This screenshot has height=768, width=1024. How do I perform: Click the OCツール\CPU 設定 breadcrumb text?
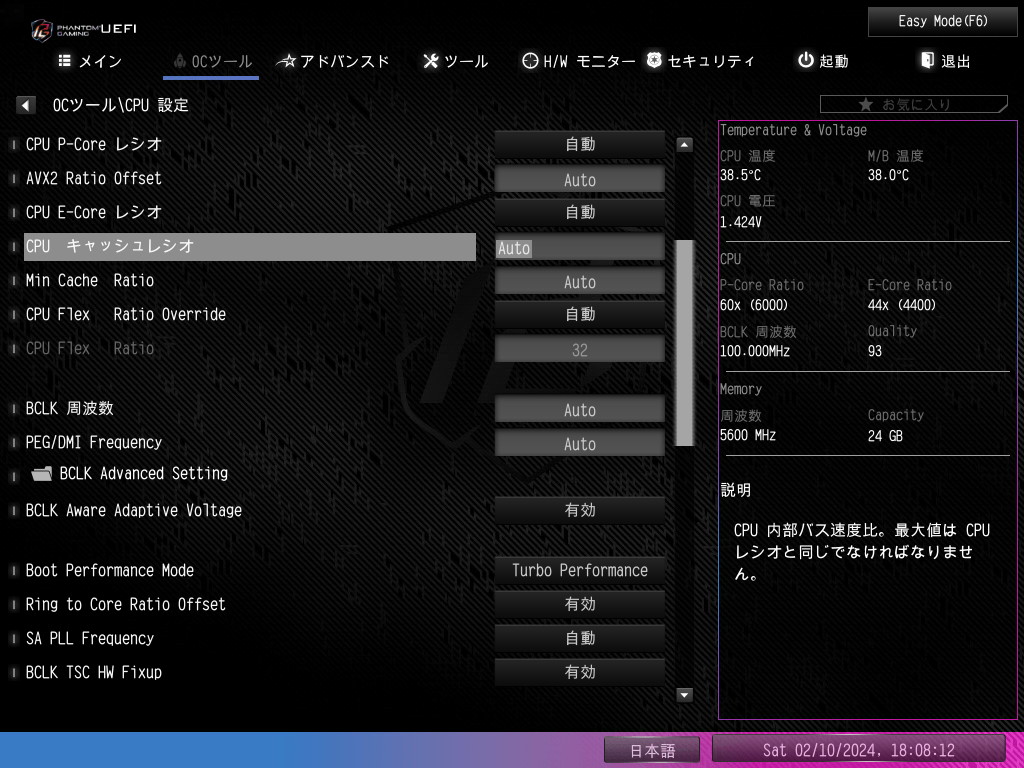[121, 104]
